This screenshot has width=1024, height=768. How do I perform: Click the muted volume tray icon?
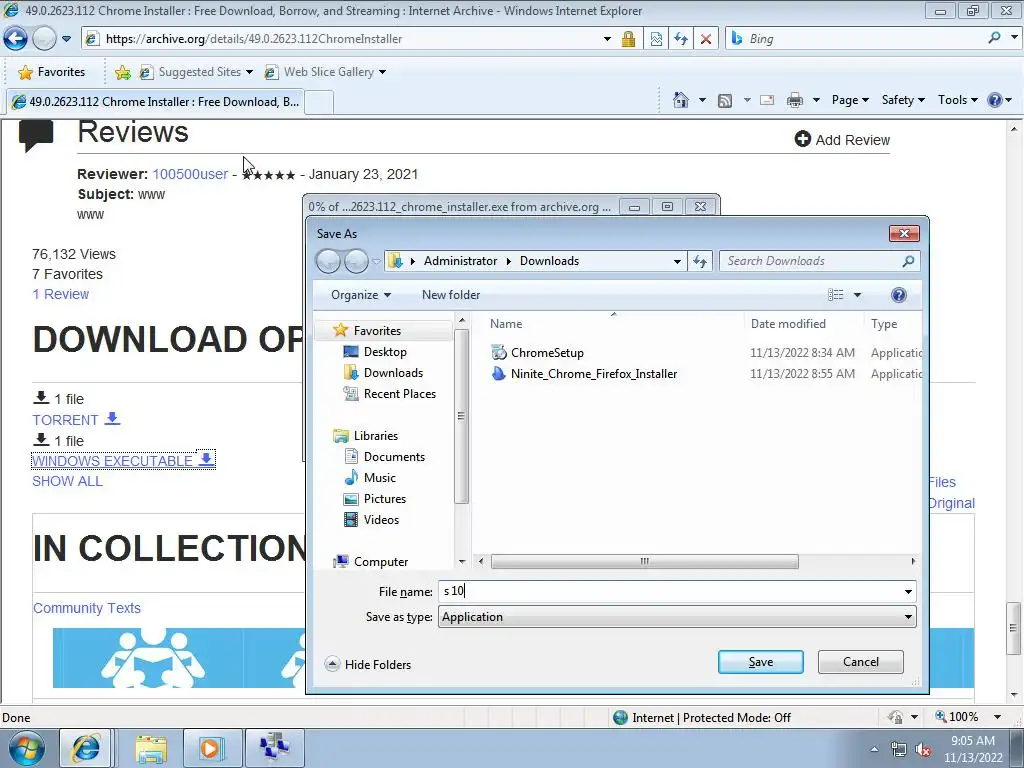tap(923, 749)
